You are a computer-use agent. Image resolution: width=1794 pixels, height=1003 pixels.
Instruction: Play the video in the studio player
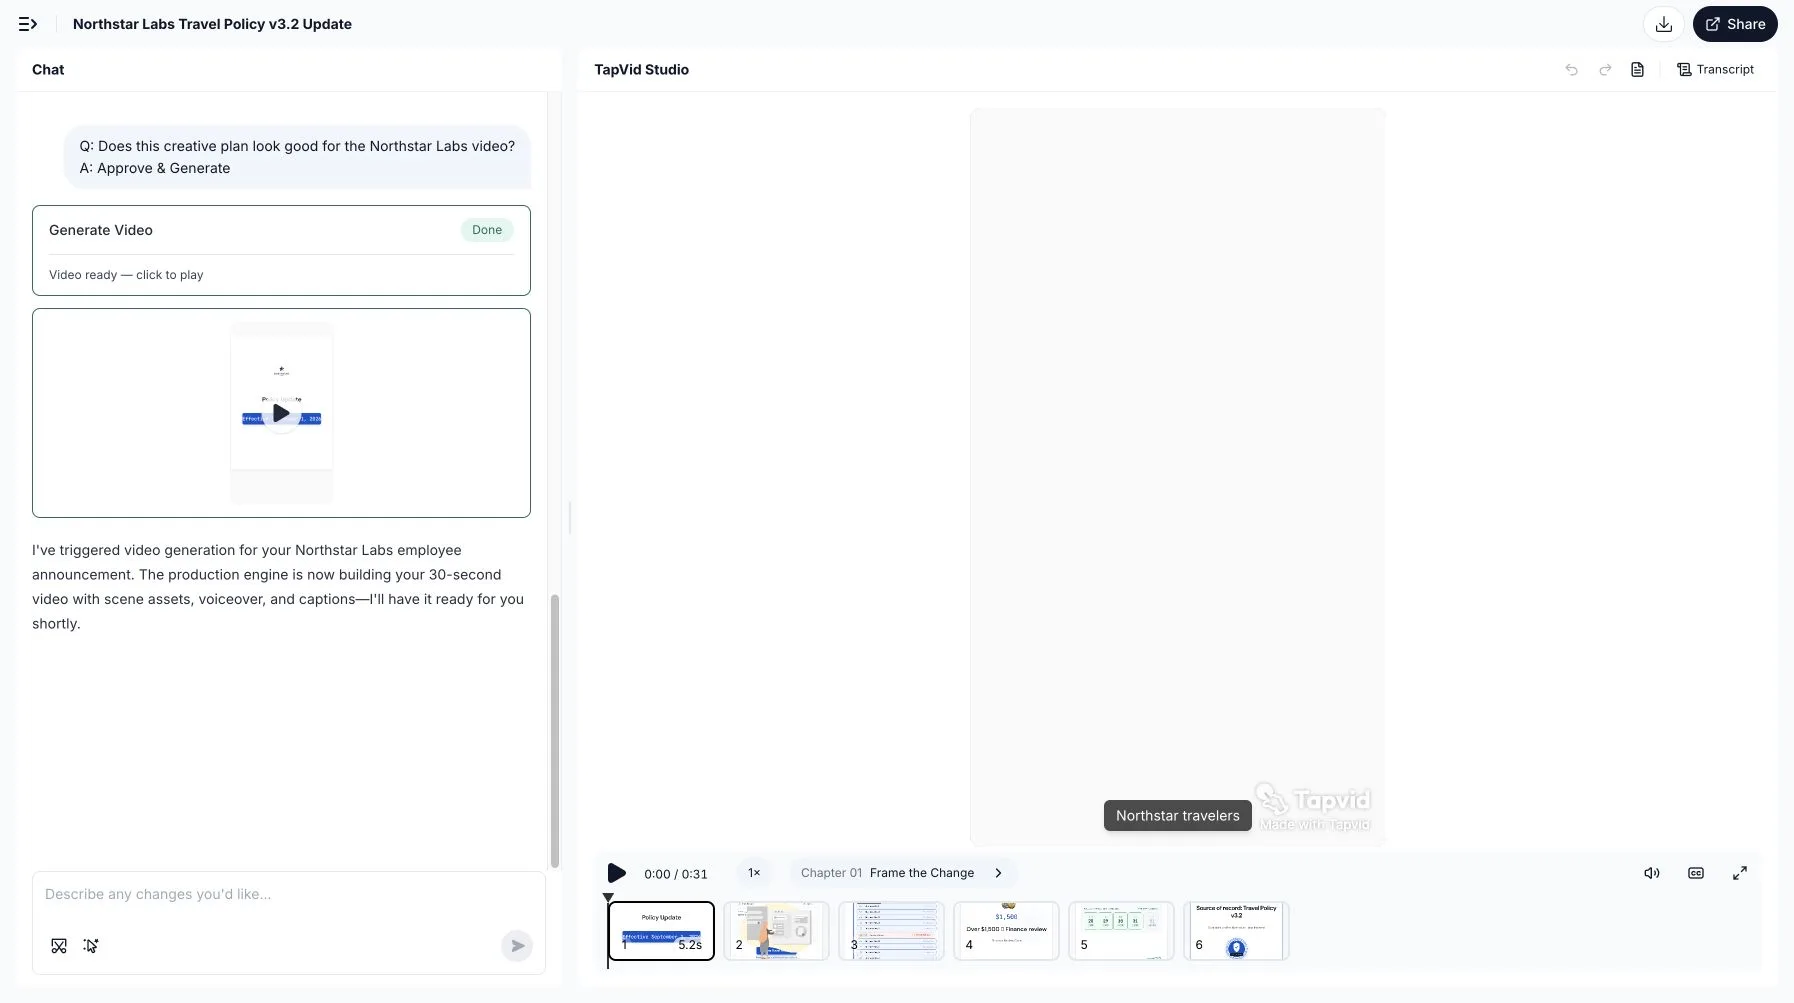click(617, 873)
